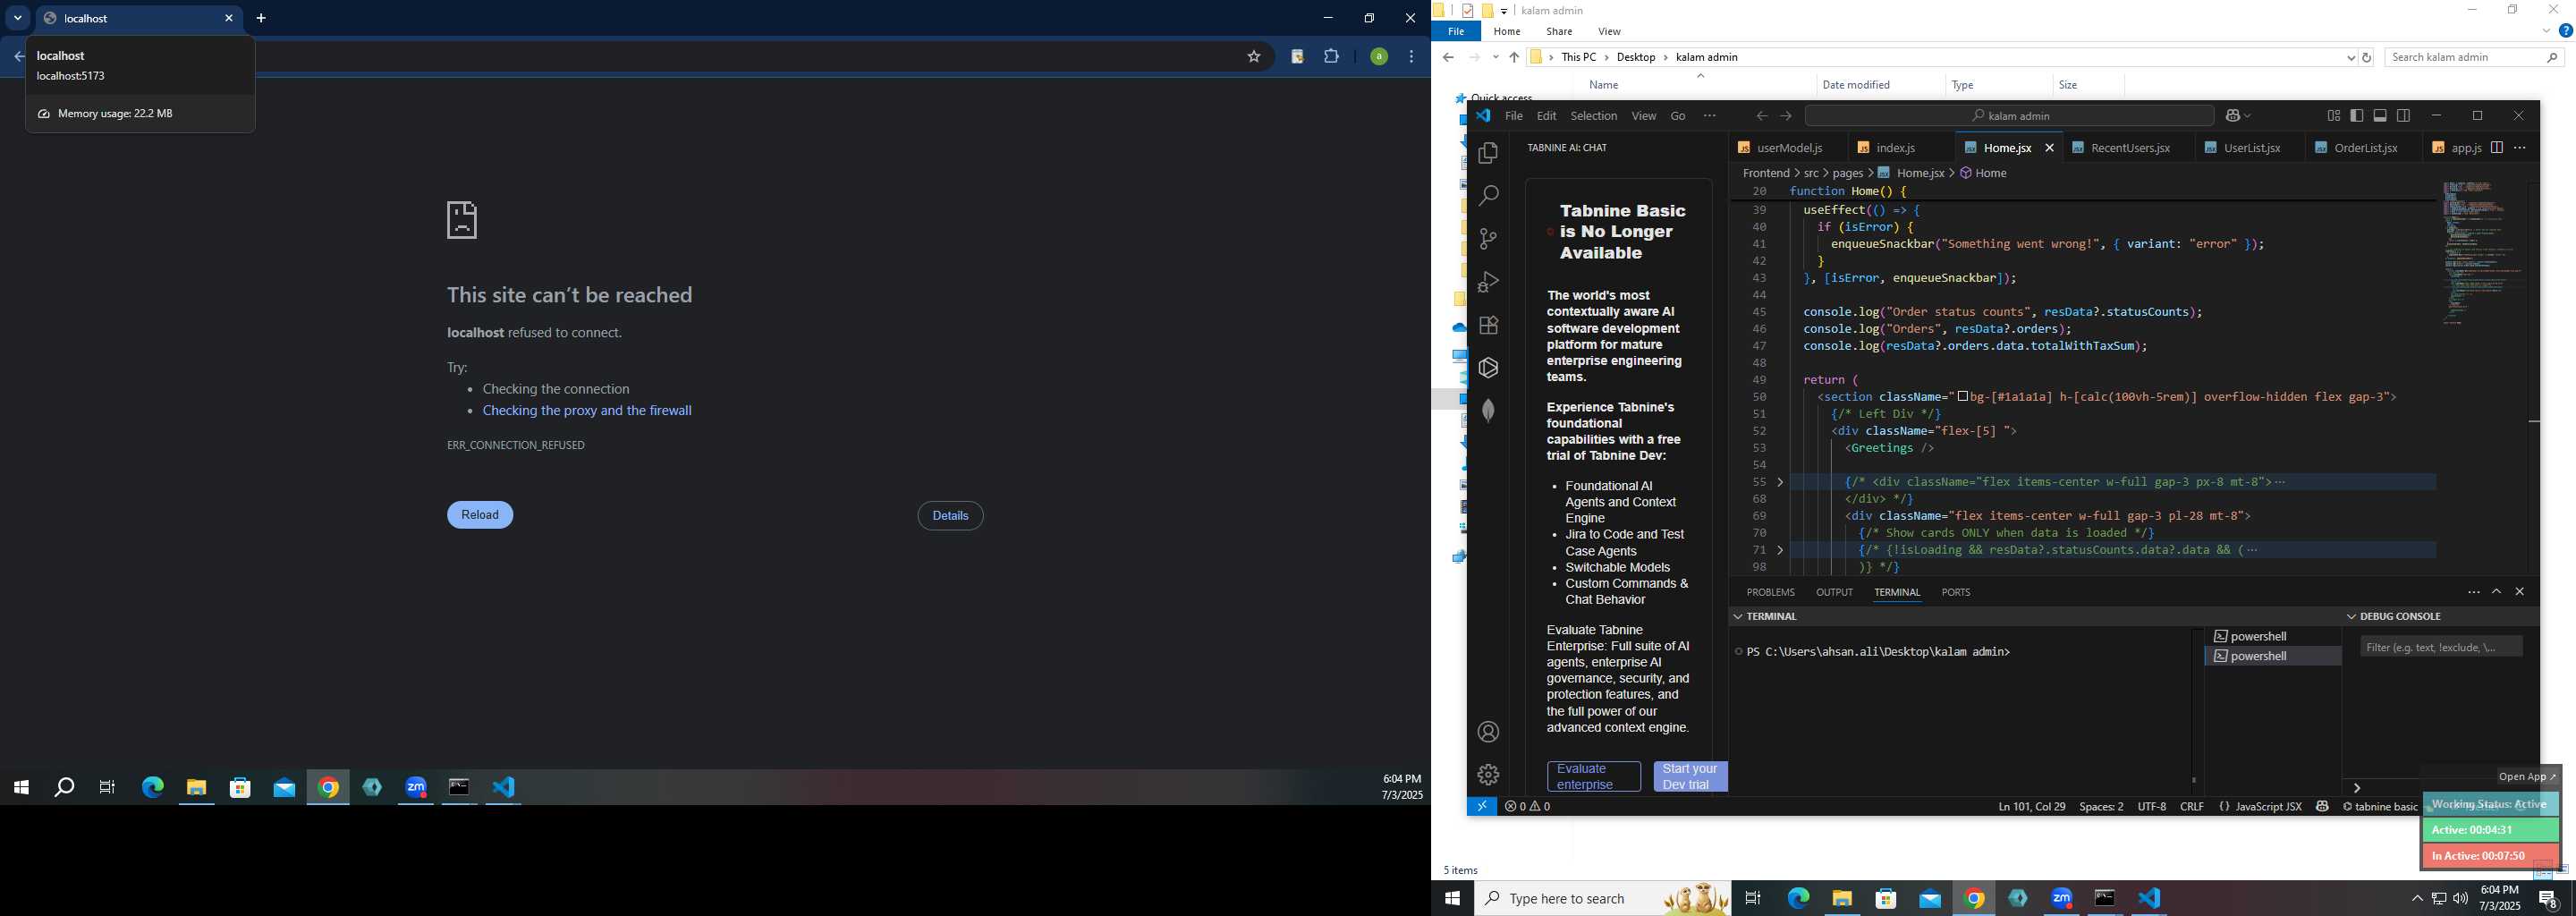
Task: Click the remote window icon in VS Code status bar
Action: point(1482,806)
